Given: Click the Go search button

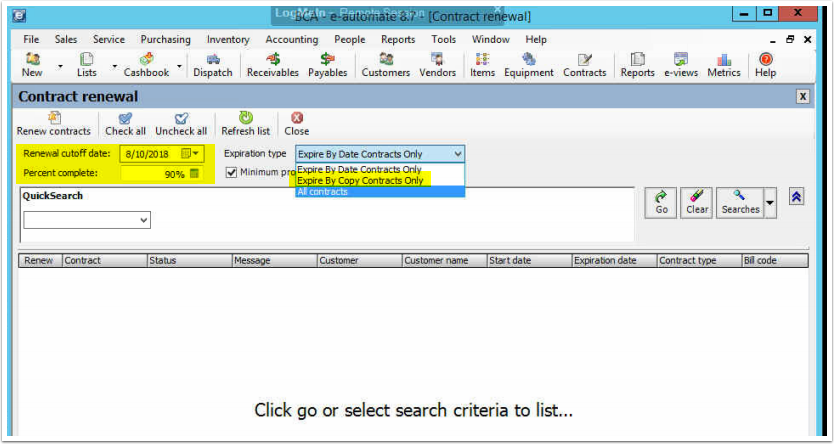Looking at the screenshot, I should (x=661, y=203).
